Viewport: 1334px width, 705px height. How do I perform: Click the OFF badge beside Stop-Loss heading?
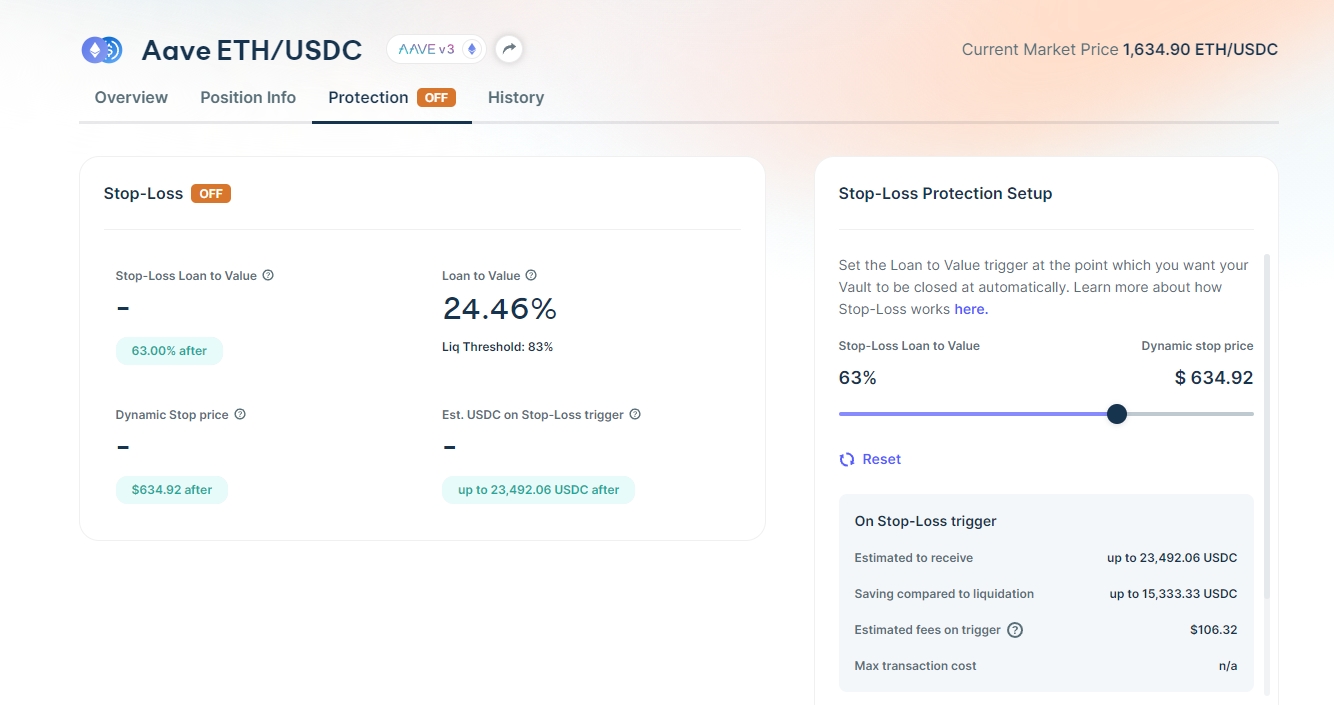pyautogui.click(x=211, y=194)
